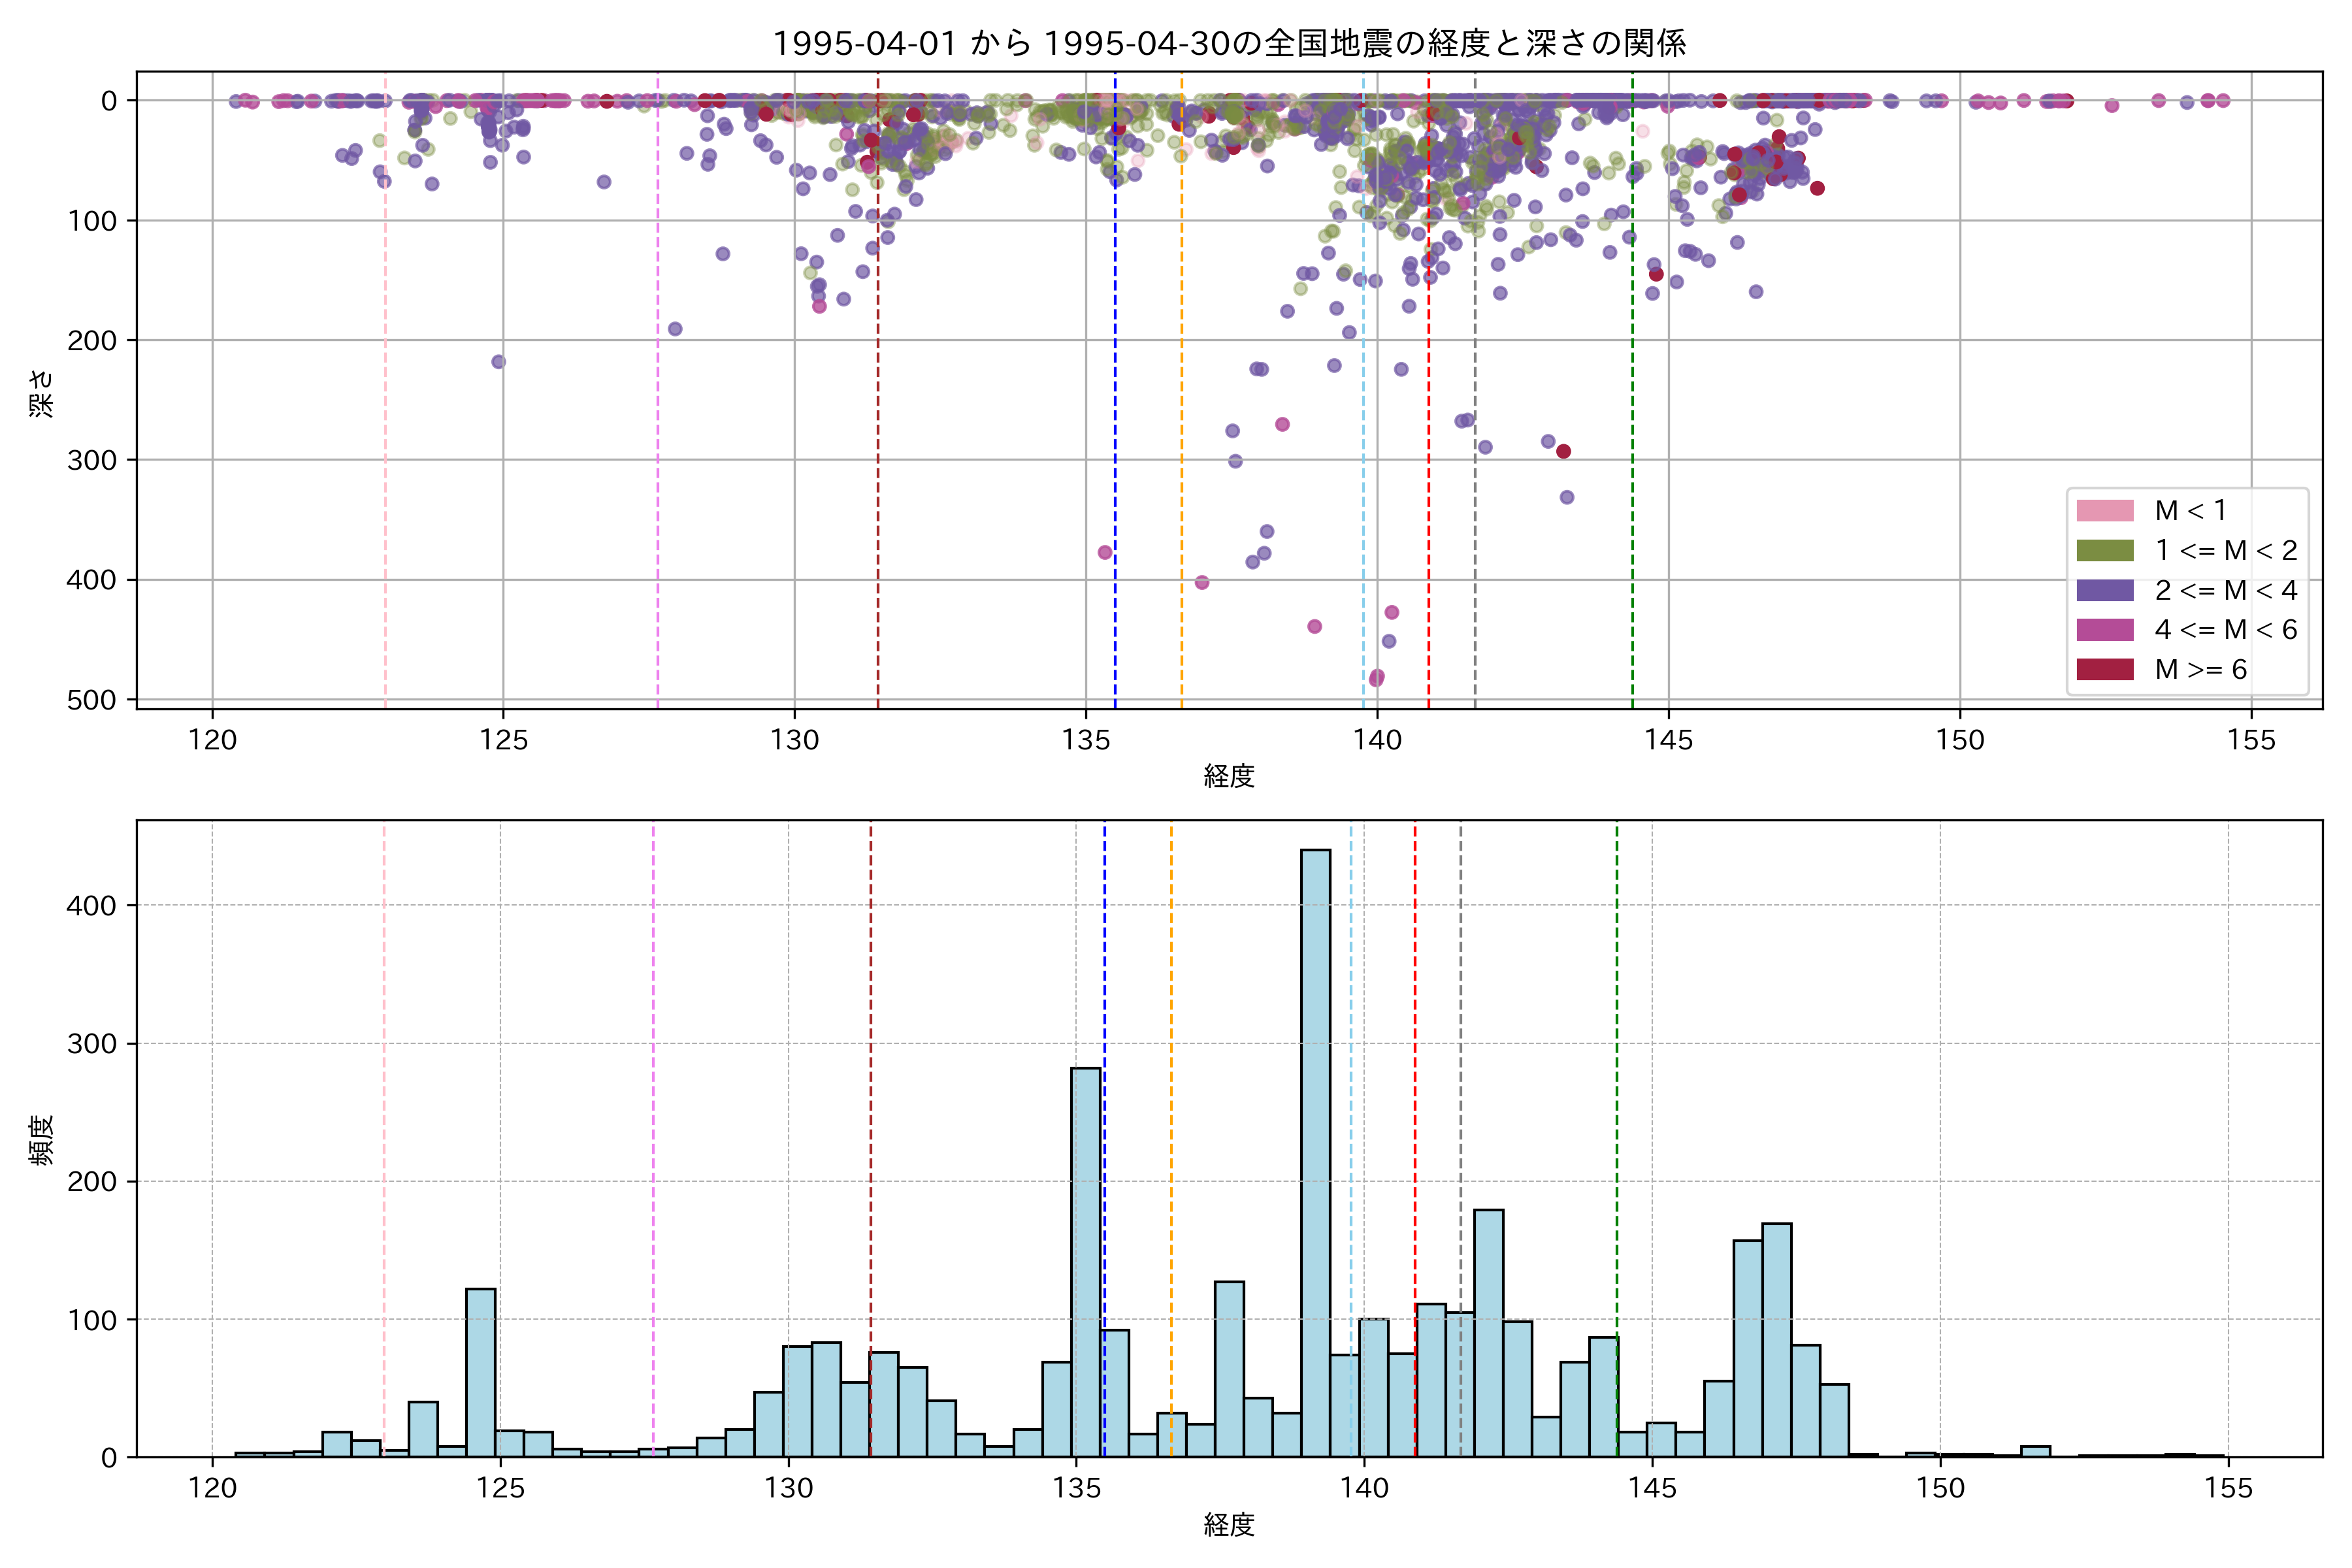Click the 500 depth tick label
Viewport: 2352px width, 1568px height.
coord(92,700)
